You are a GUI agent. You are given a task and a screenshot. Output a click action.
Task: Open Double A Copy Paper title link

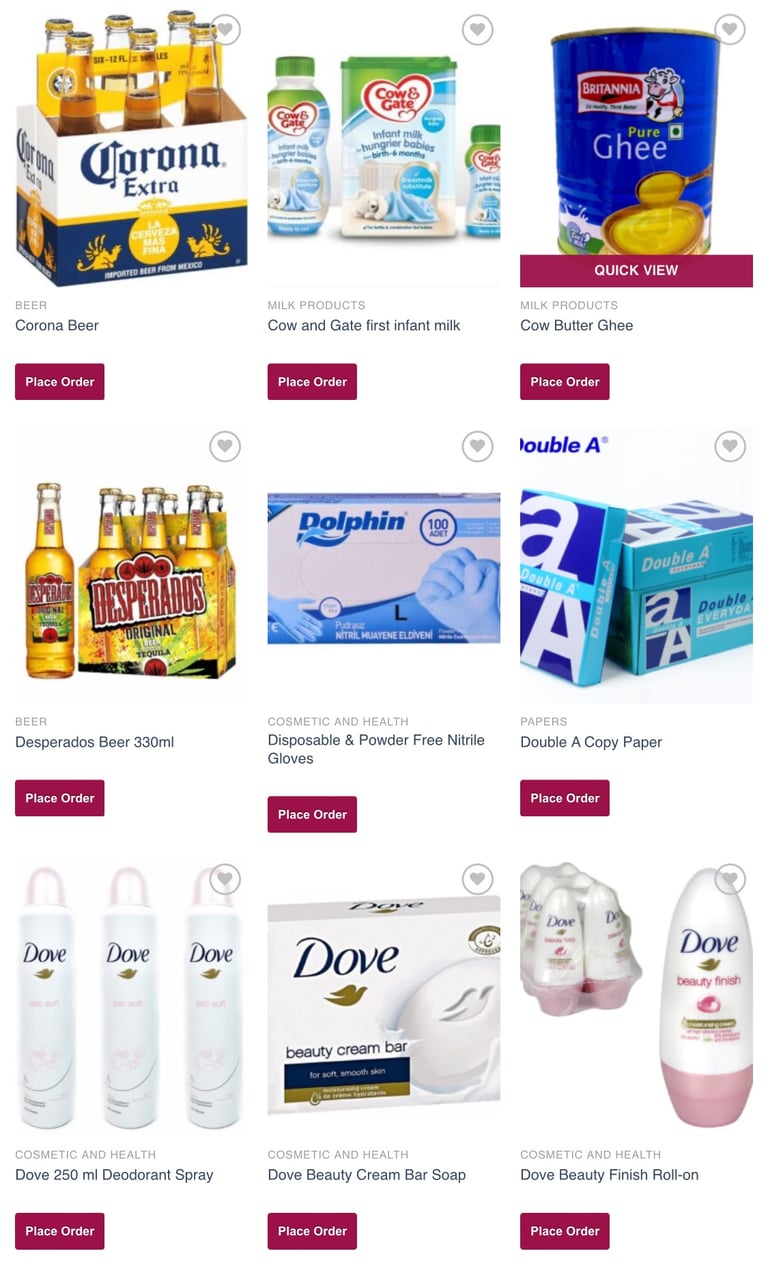[591, 742]
